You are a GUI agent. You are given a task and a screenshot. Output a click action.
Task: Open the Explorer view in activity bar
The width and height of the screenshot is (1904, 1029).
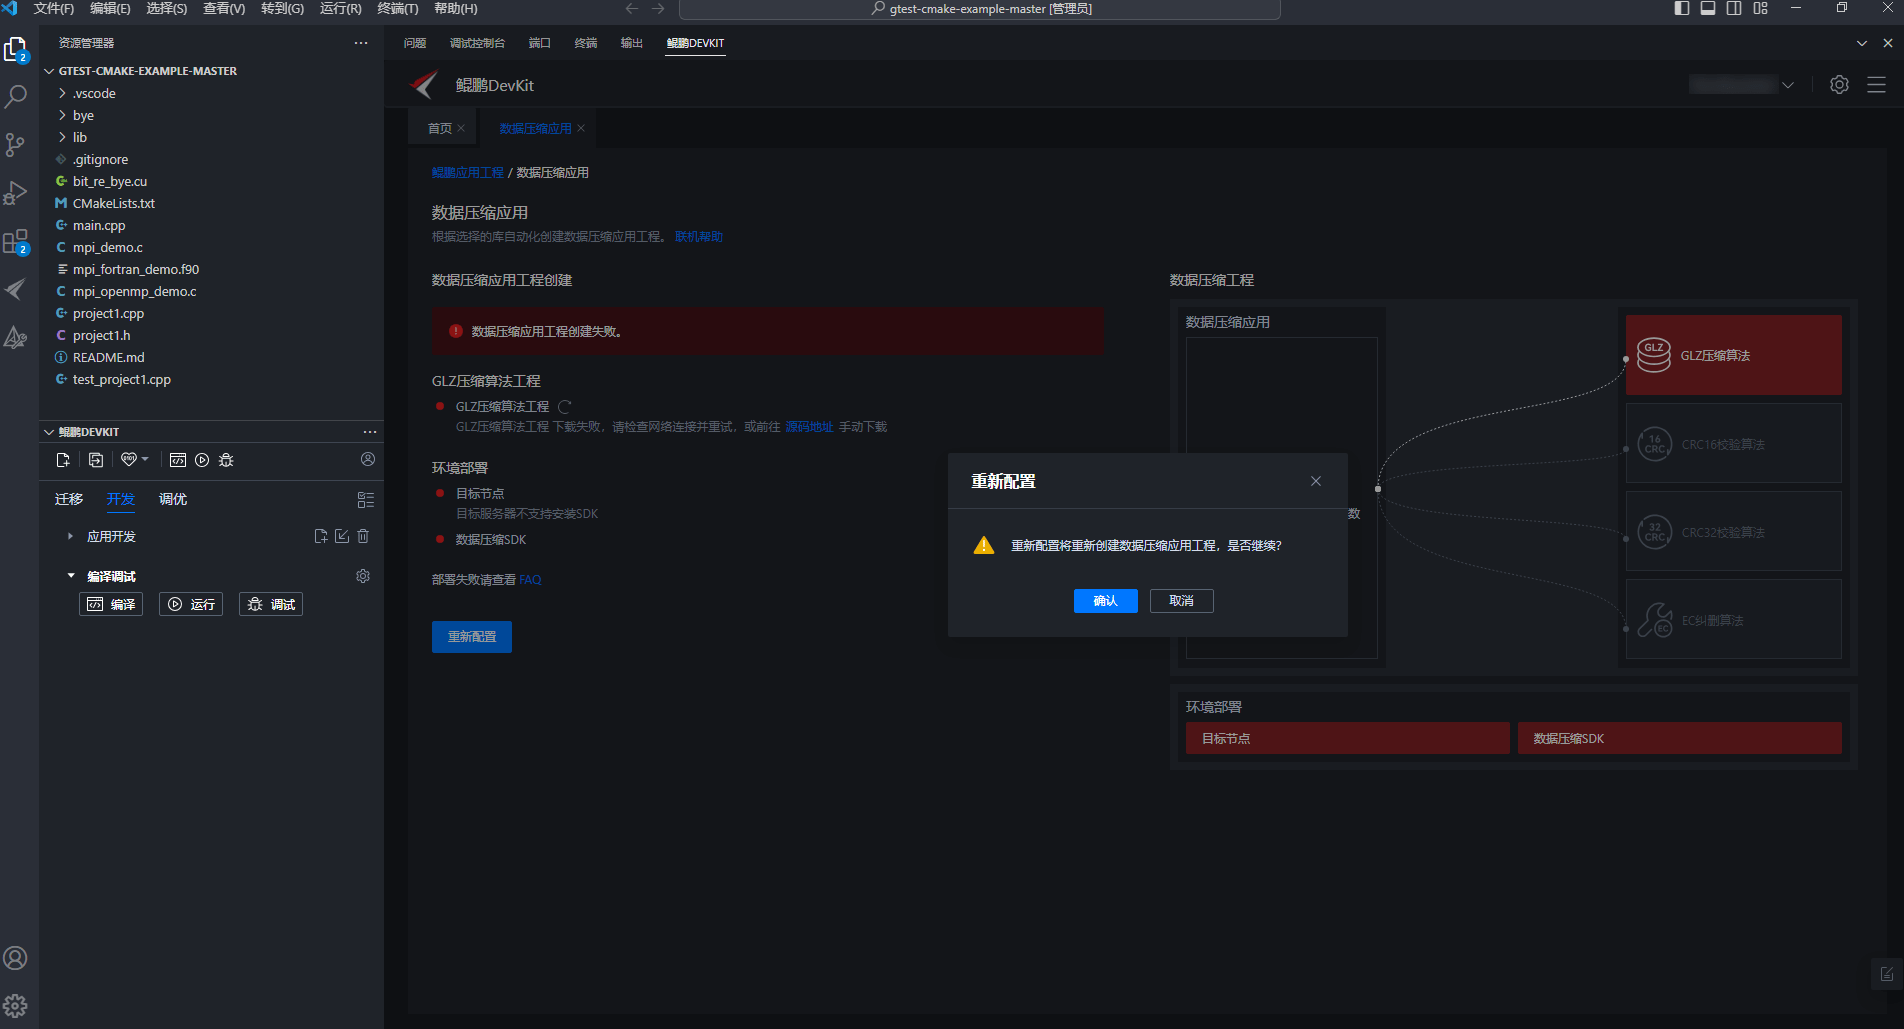coord(16,49)
